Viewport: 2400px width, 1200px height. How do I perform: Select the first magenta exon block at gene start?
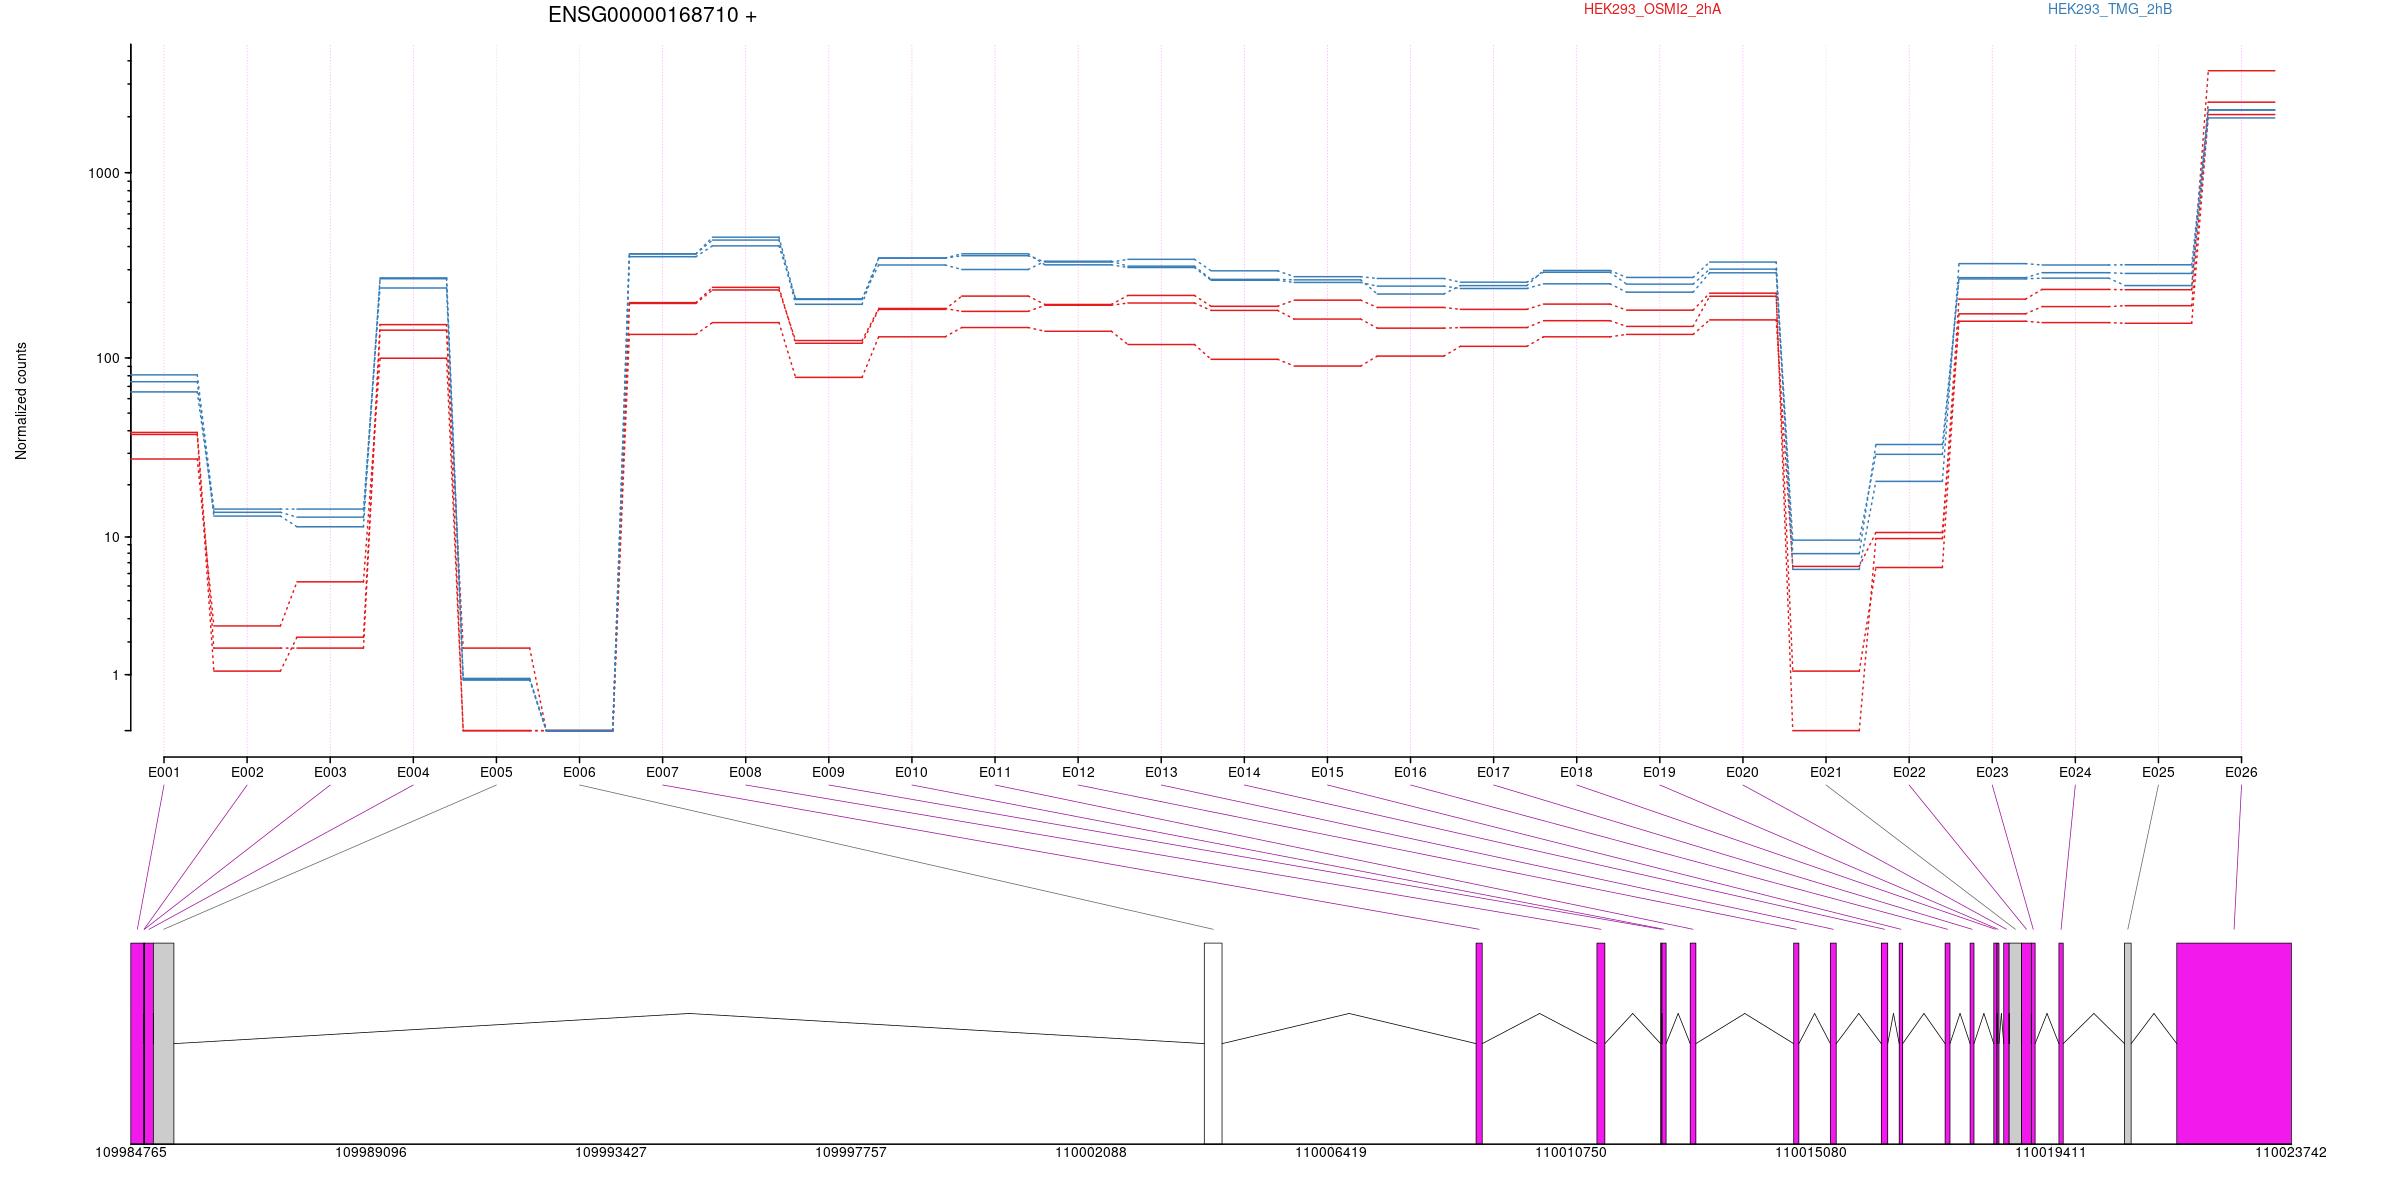tap(137, 1043)
